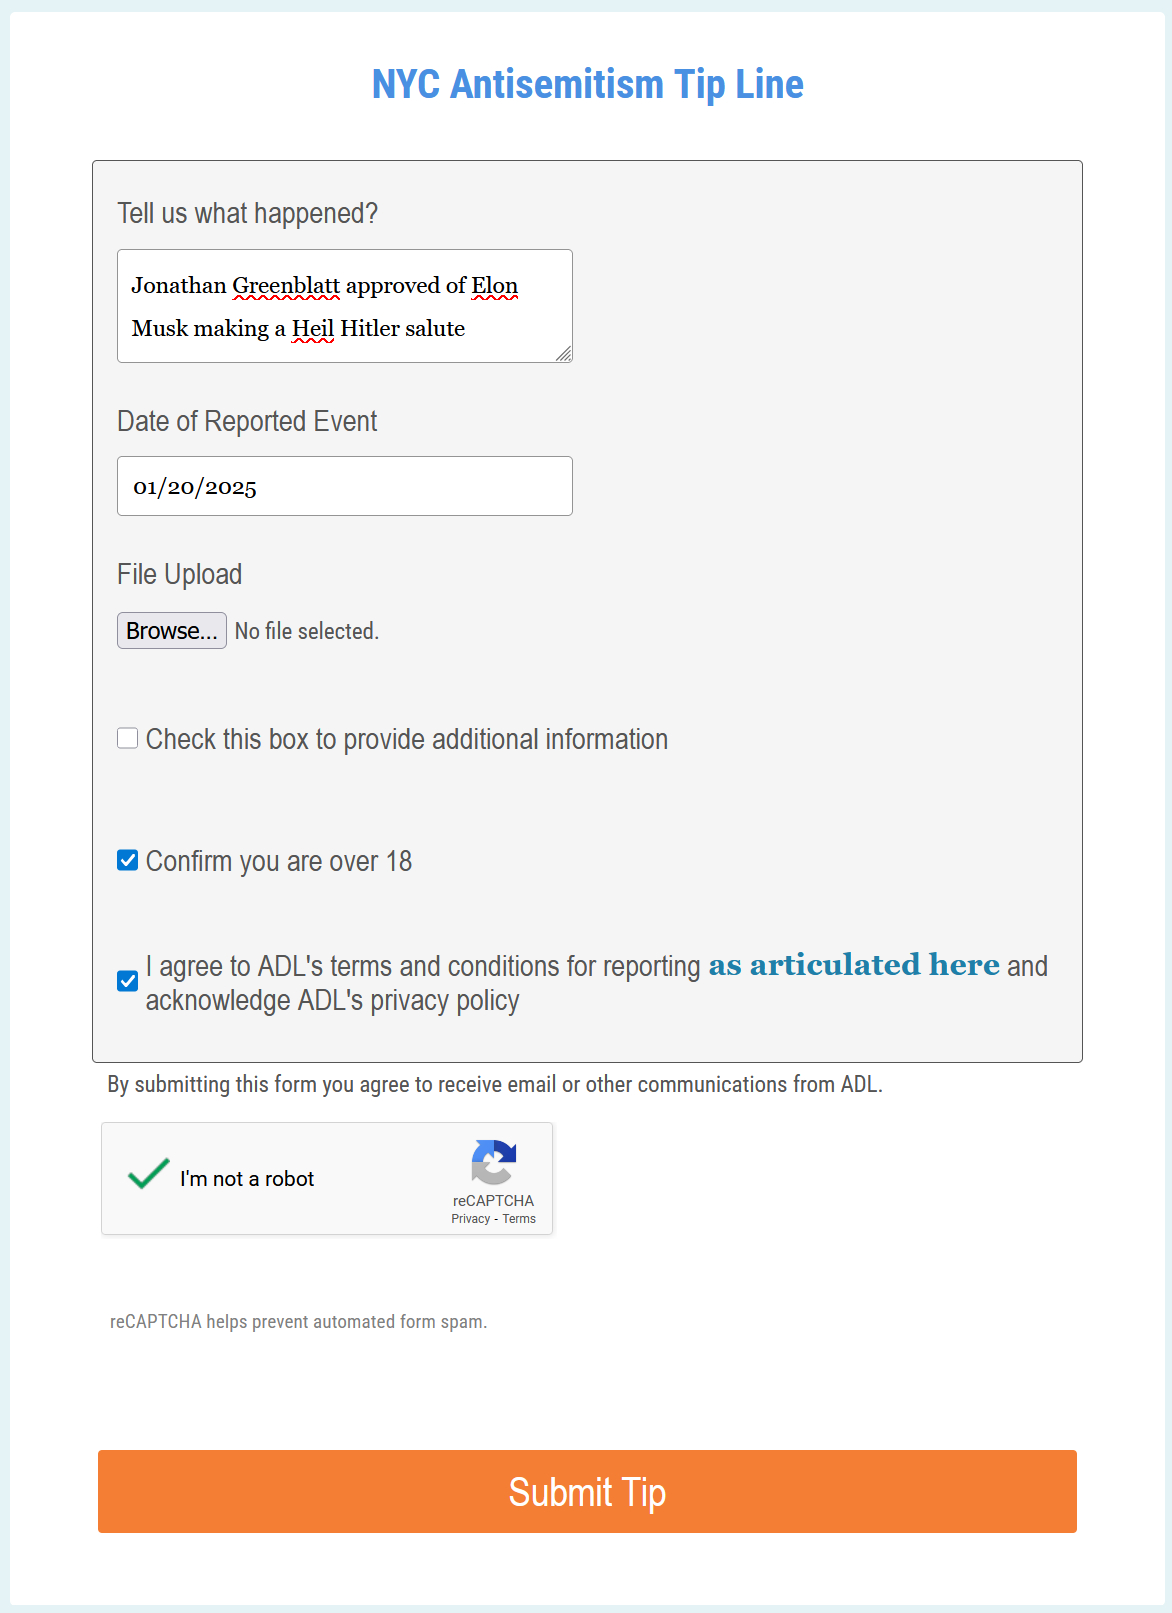
Task: Check the additional information box
Action: point(128,738)
